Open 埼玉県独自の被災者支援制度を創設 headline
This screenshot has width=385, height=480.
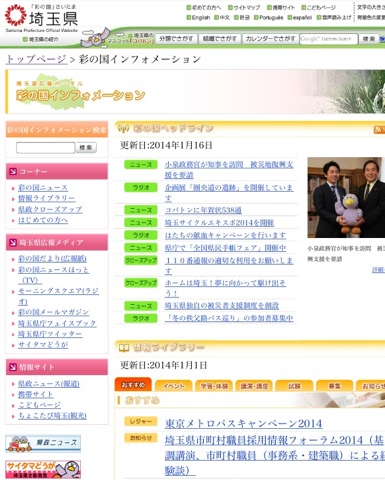[x=222, y=306]
